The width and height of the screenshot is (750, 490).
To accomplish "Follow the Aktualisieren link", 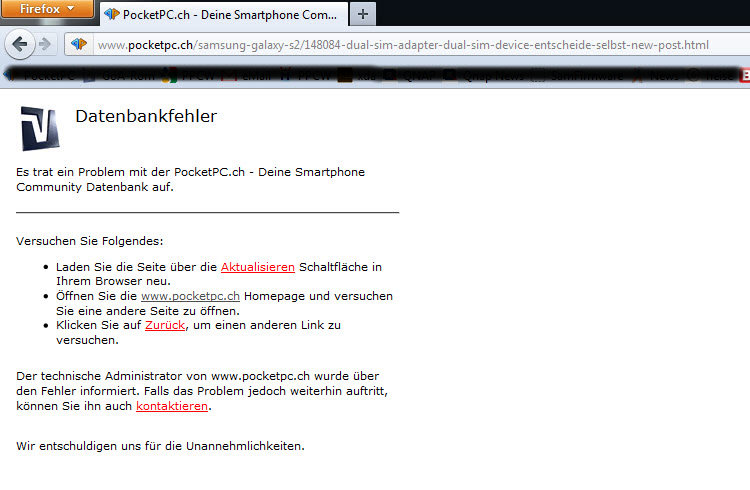I will point(258,267).
